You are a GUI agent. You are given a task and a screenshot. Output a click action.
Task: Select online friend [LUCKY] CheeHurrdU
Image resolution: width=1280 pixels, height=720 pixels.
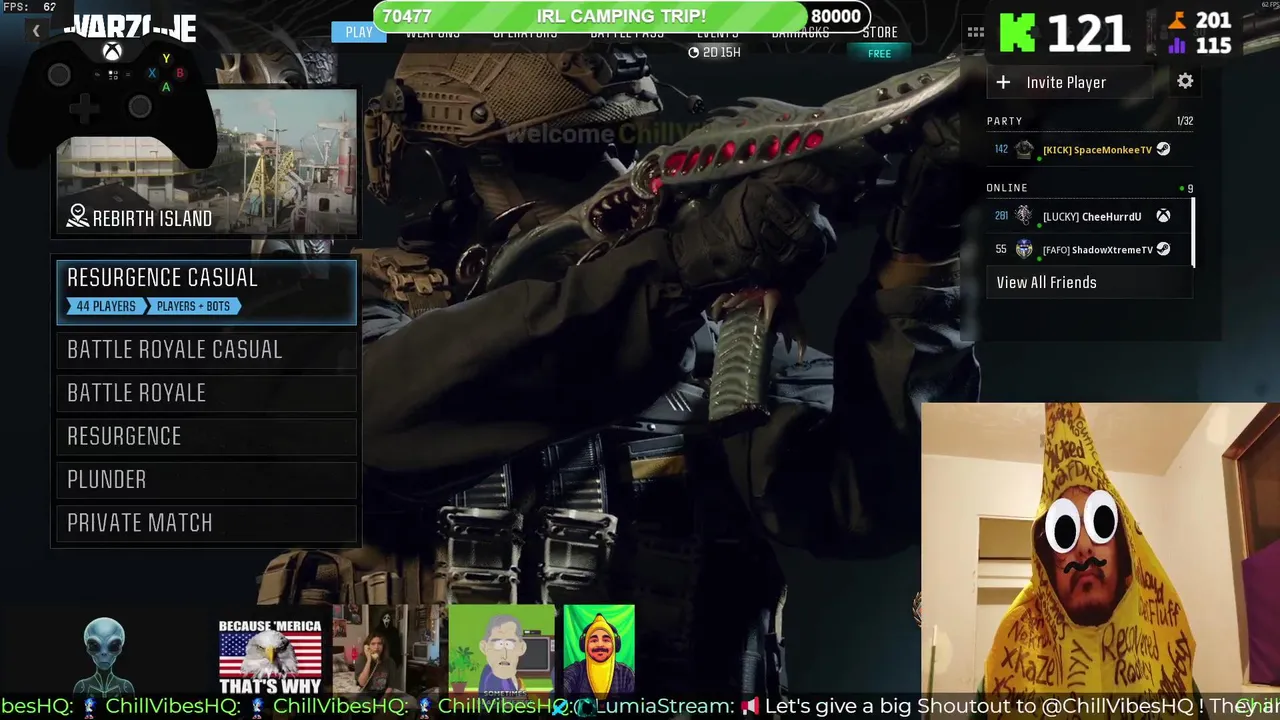1089,216
